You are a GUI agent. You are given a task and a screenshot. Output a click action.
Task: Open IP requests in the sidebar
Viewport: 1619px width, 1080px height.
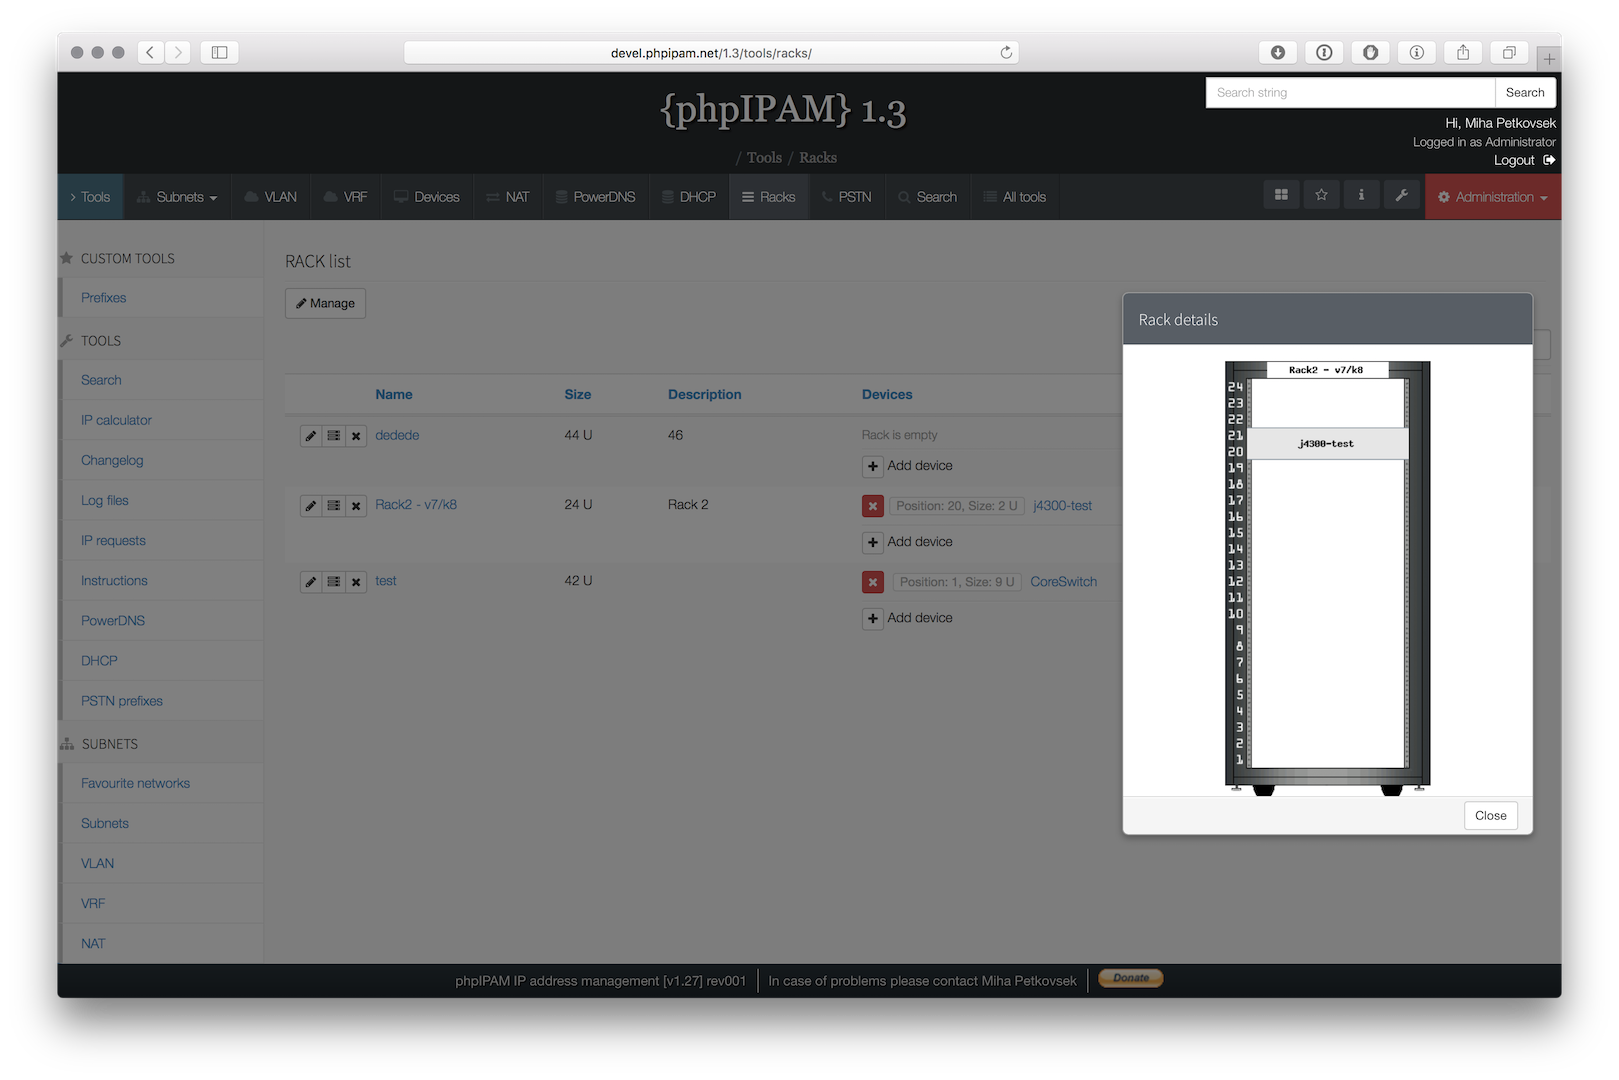pos(113,540)
